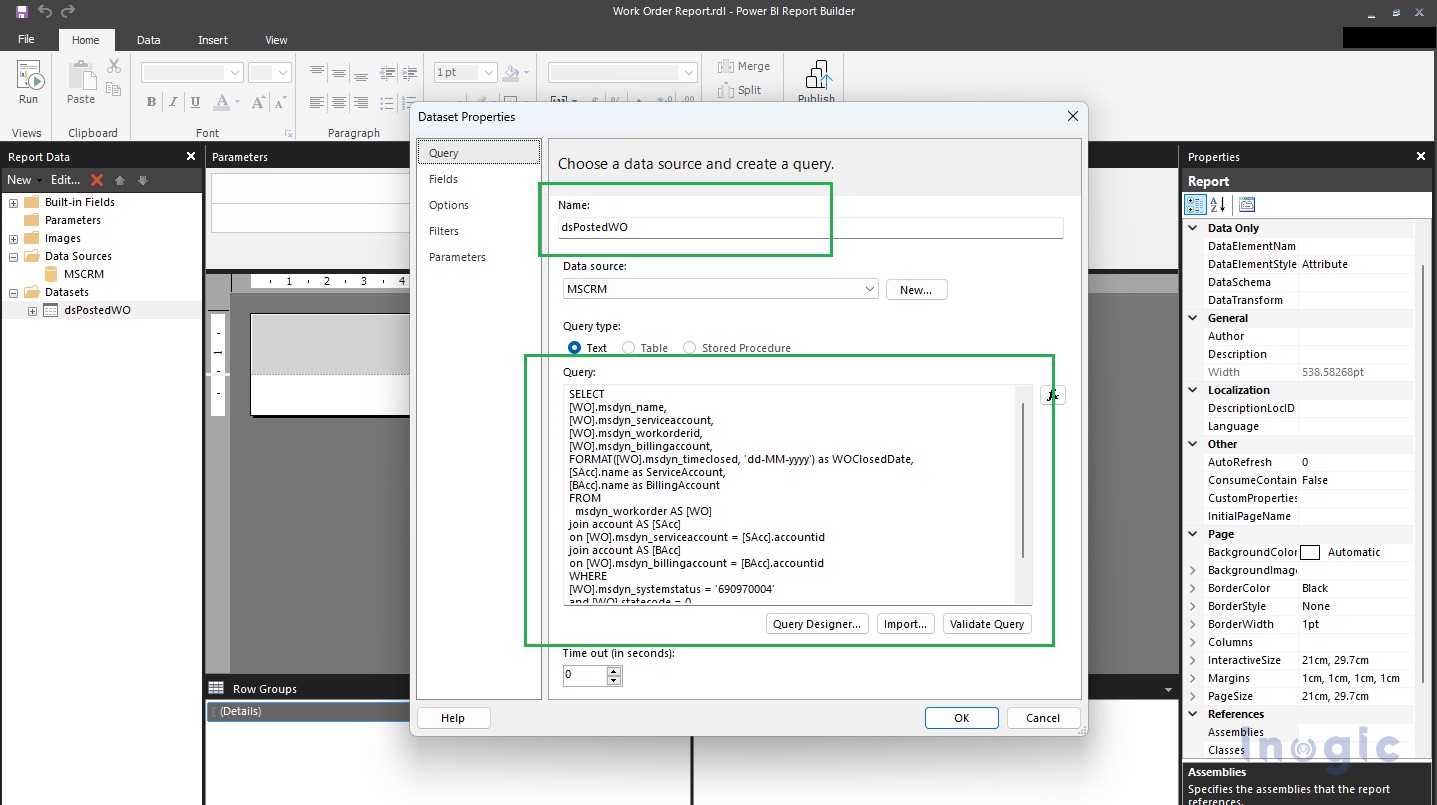Switch to the Insert ribbon tab

pos(212,39)
